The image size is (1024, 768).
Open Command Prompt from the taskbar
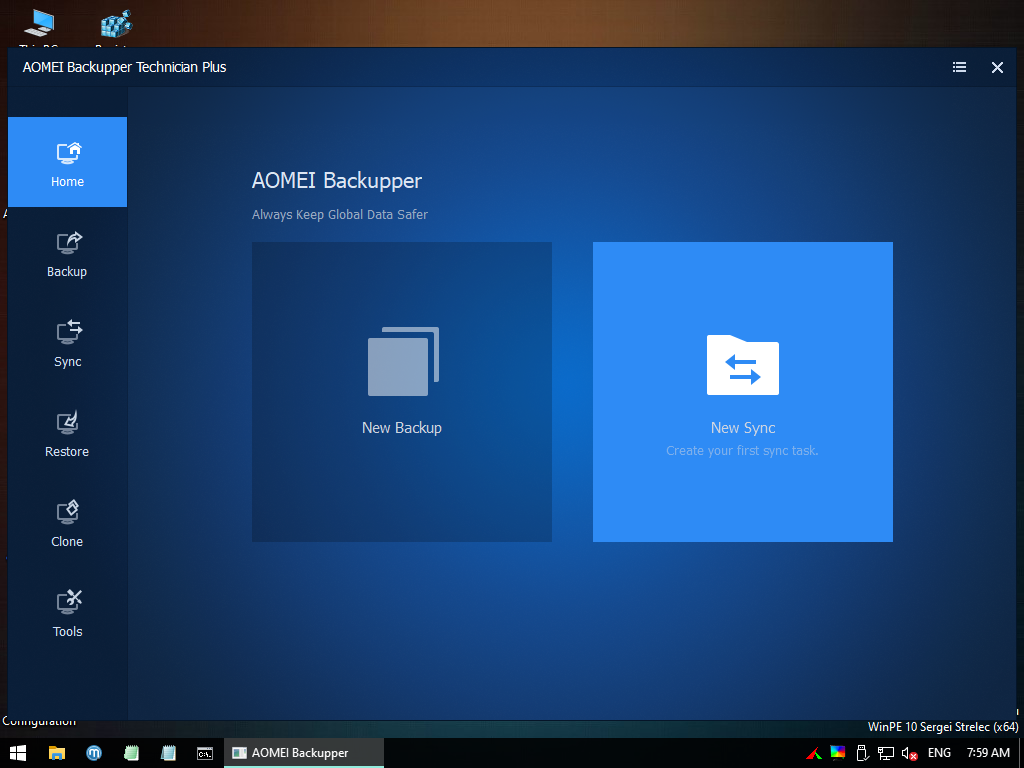pos(205,753)
